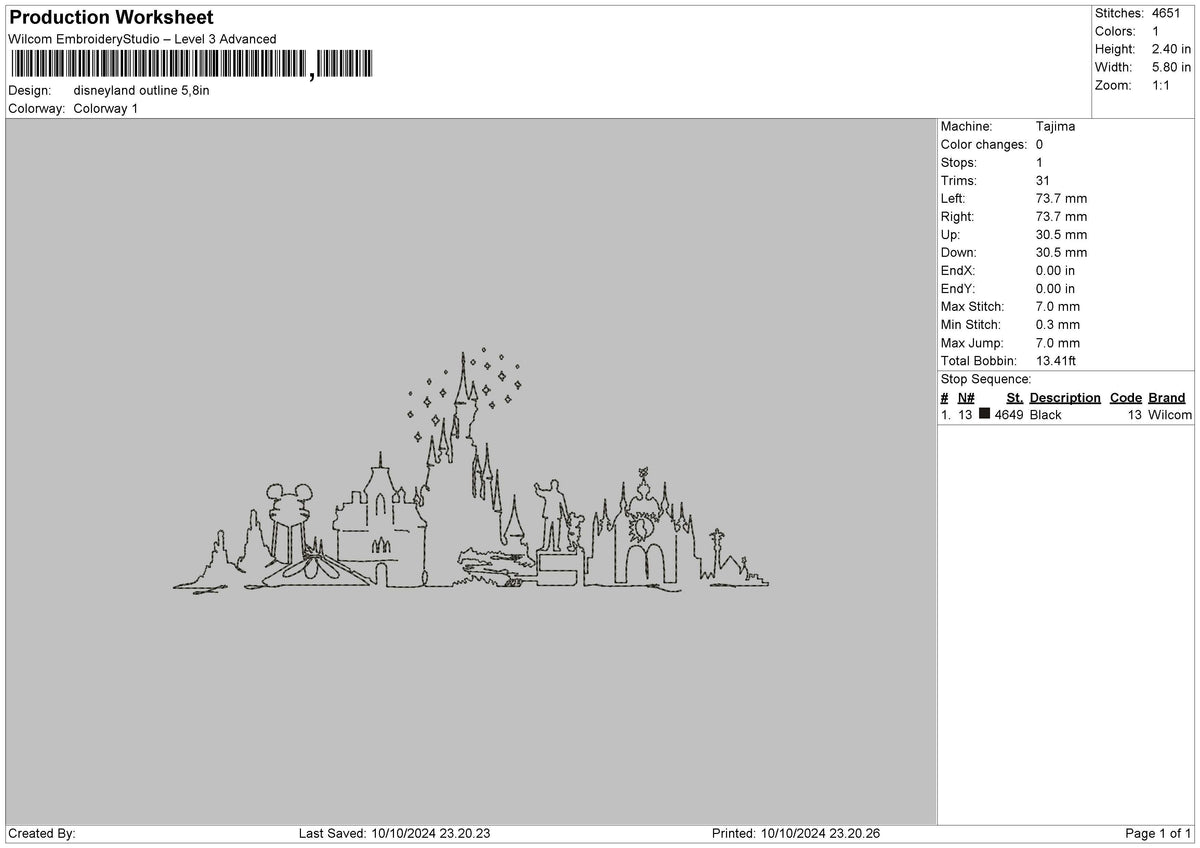Click the Min Stitch value '0.3 mm'
This screenshot has height=848, width=1200.
click(1058, 324)
